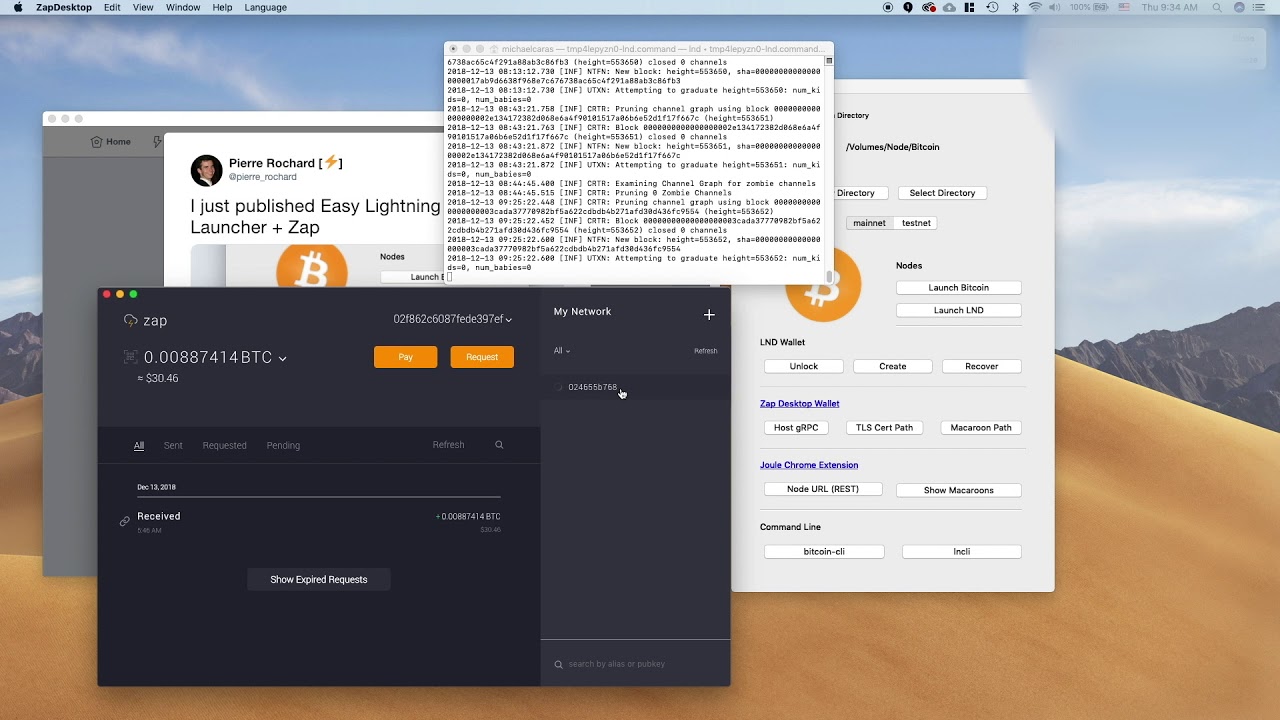Click the Siri icon in menu bar
This screenshot has width=1280, height=720.
tap(1240, 7)
